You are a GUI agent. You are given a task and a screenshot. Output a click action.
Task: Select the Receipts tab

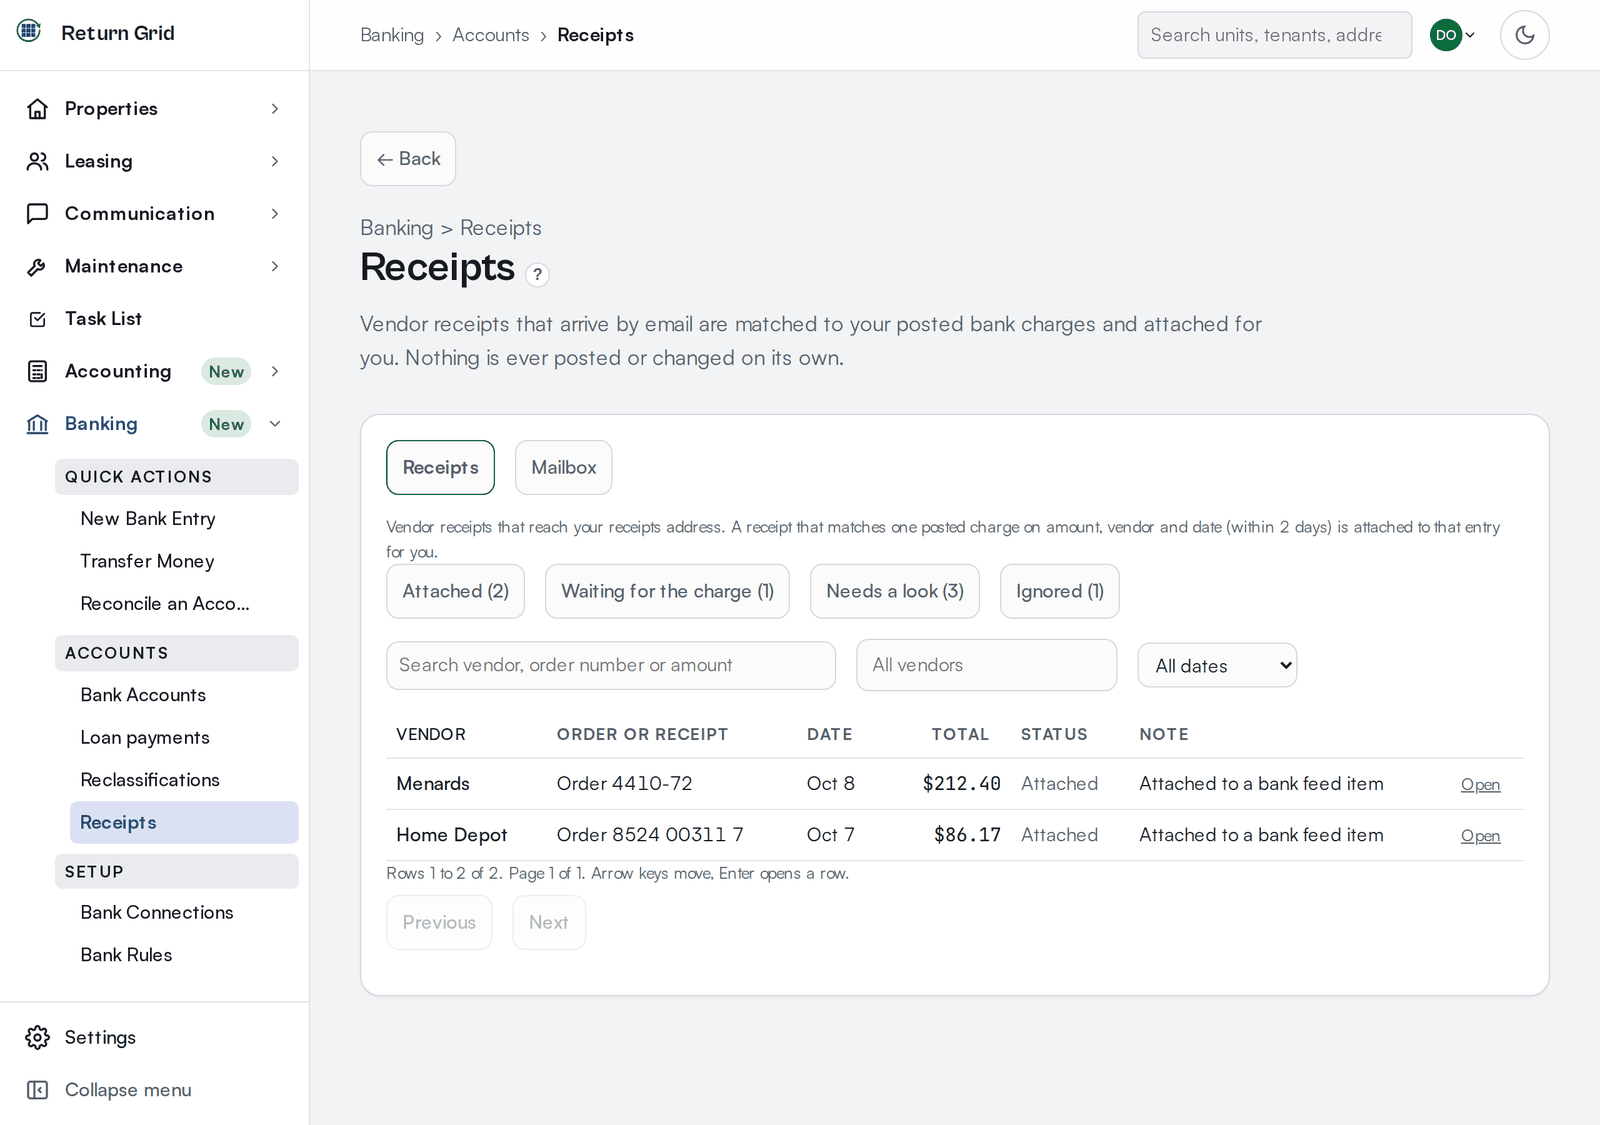[x=440, y=467]
